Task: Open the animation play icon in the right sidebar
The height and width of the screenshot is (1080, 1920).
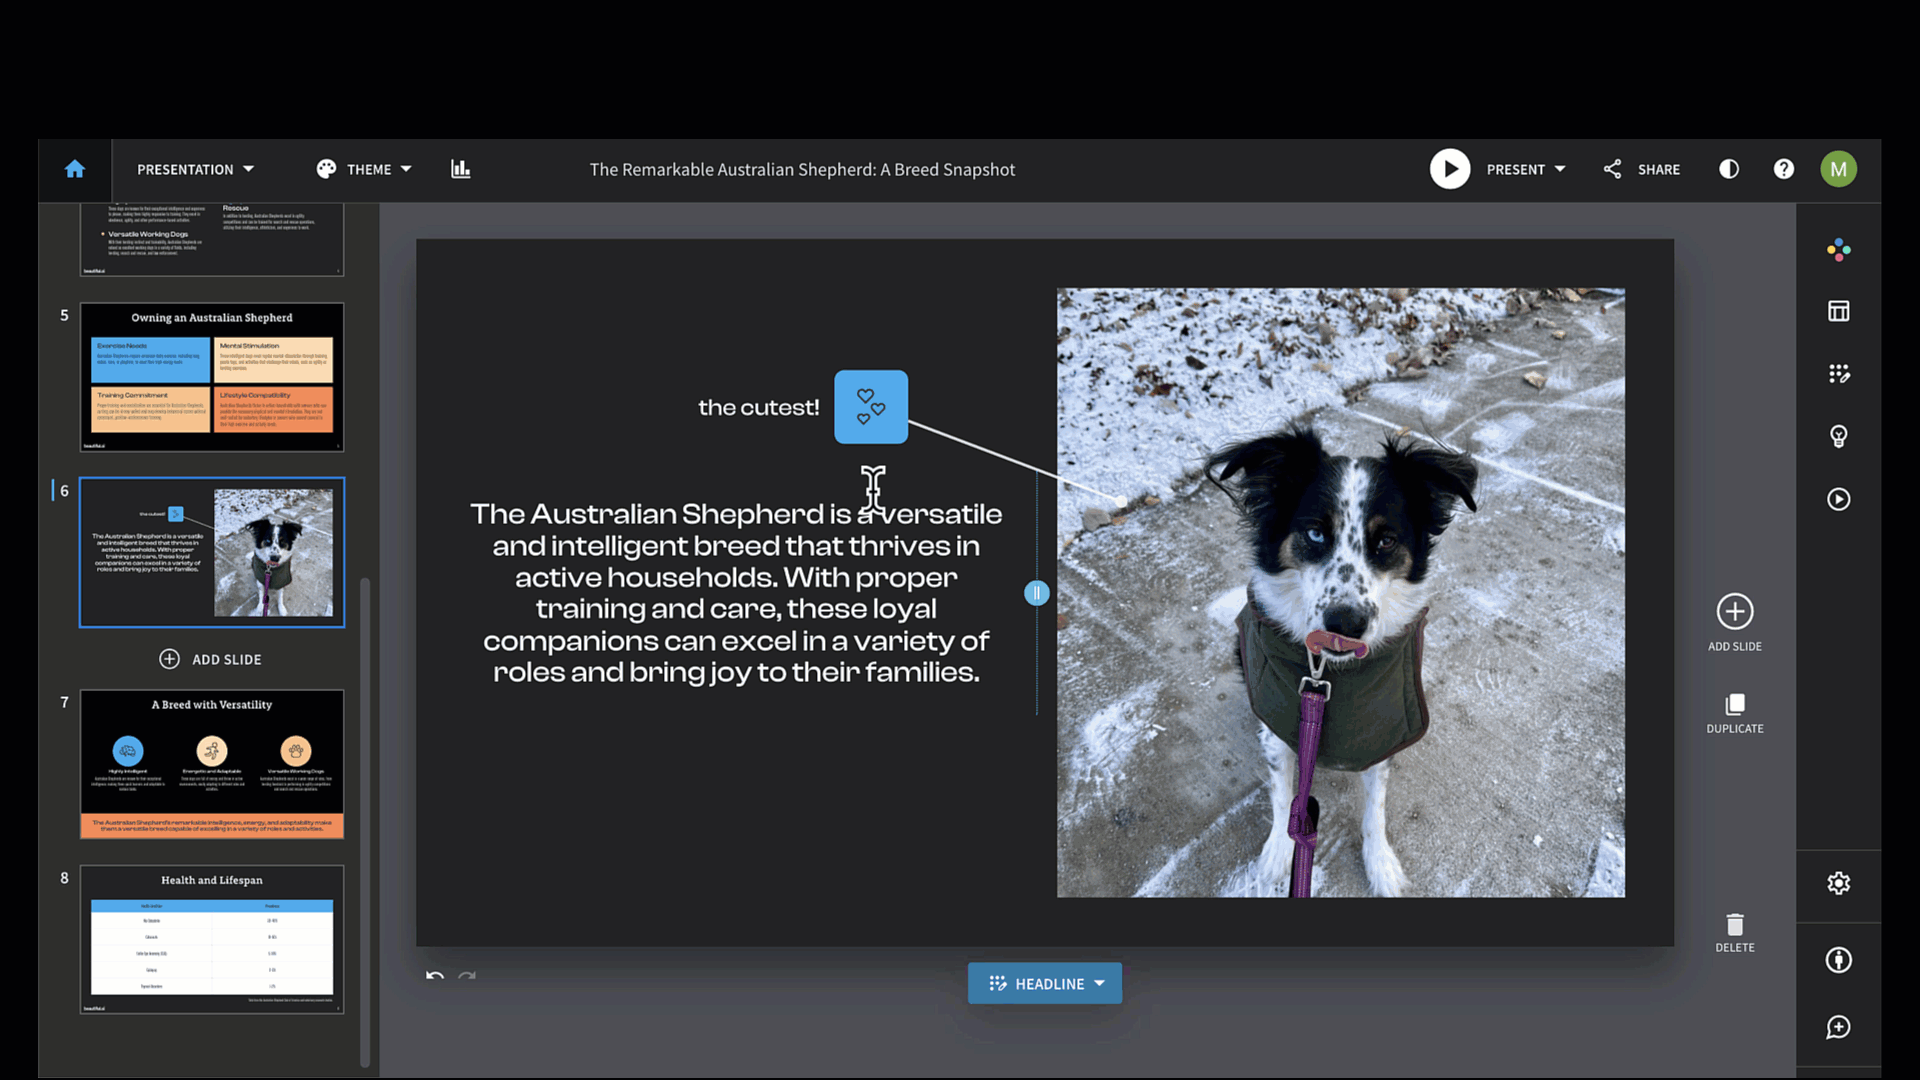Action: [x=1839, y=499]
